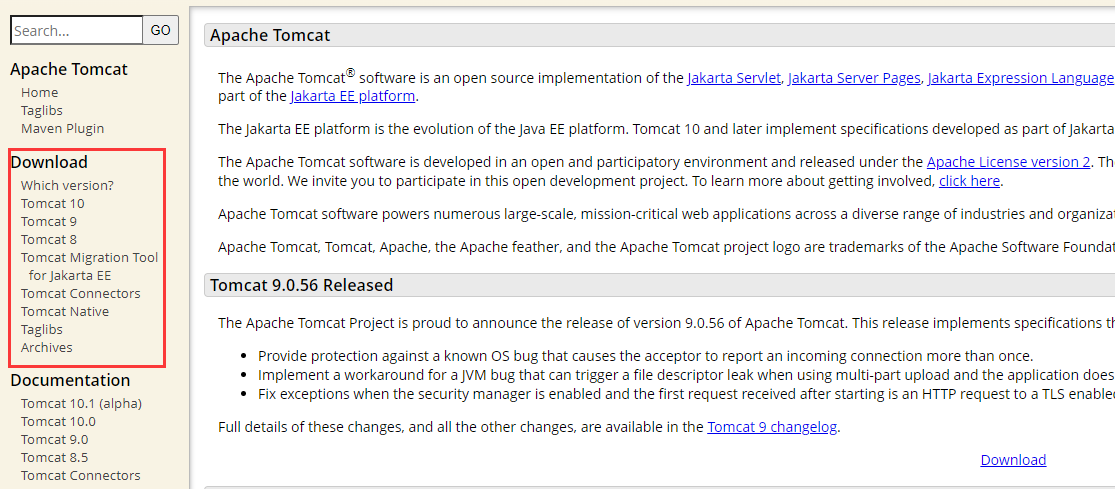Follow the Jakarta Server Pages link
Viewport: 1115px width, 489px height.
[x=854, y=78]
